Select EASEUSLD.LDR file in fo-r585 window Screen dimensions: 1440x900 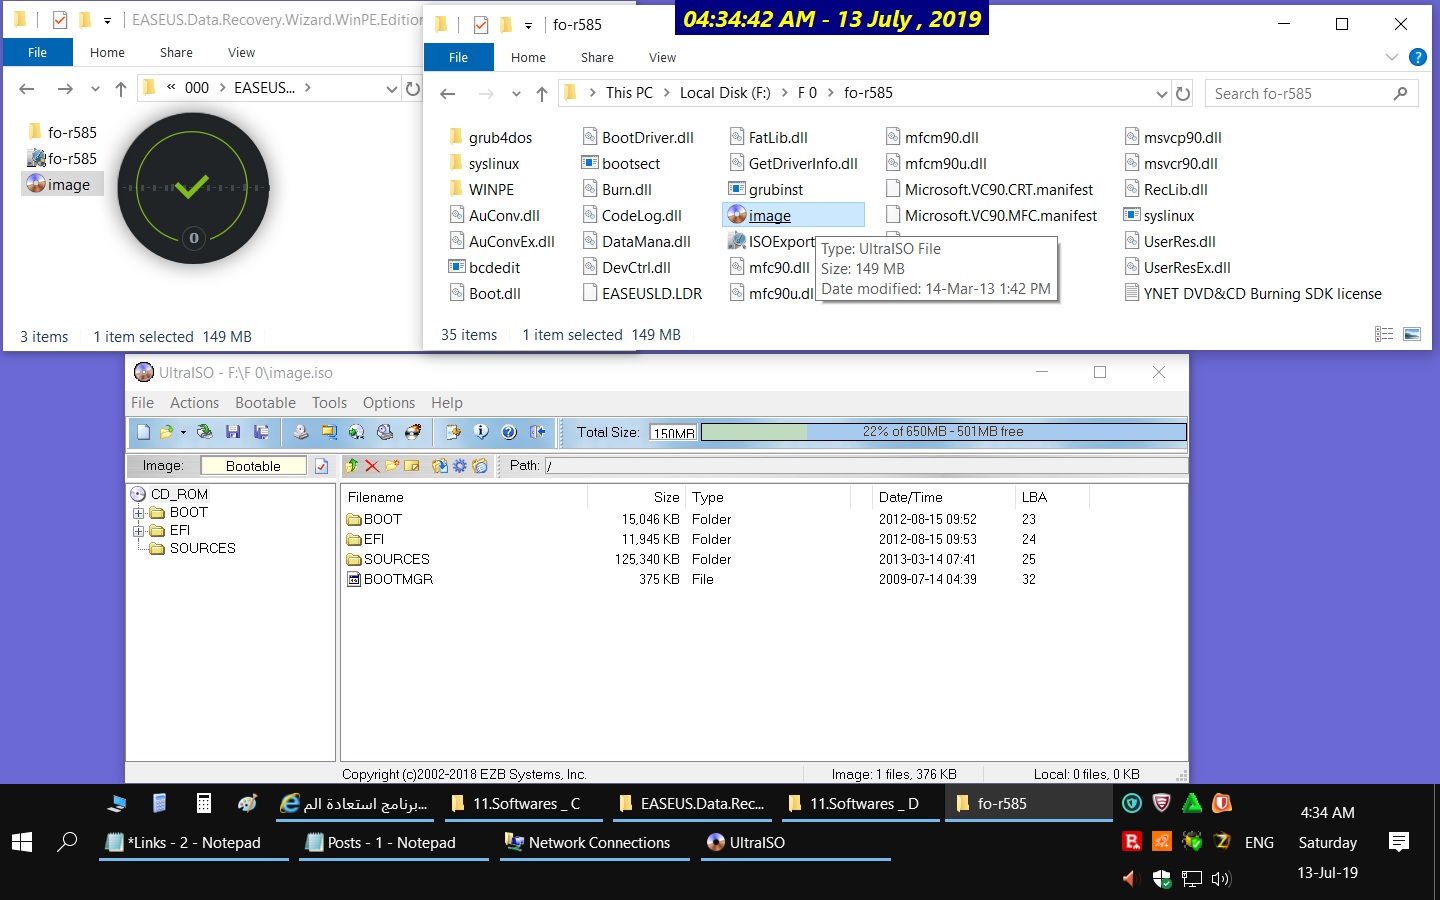coord(642,294)
